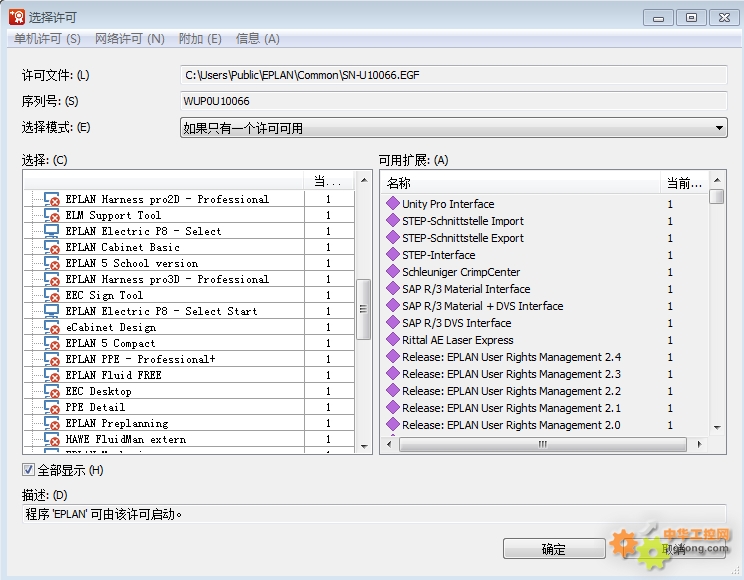Click the eCabinet Design license icon
This screenshot has width=744, height=580.
[x=52, y=327]
